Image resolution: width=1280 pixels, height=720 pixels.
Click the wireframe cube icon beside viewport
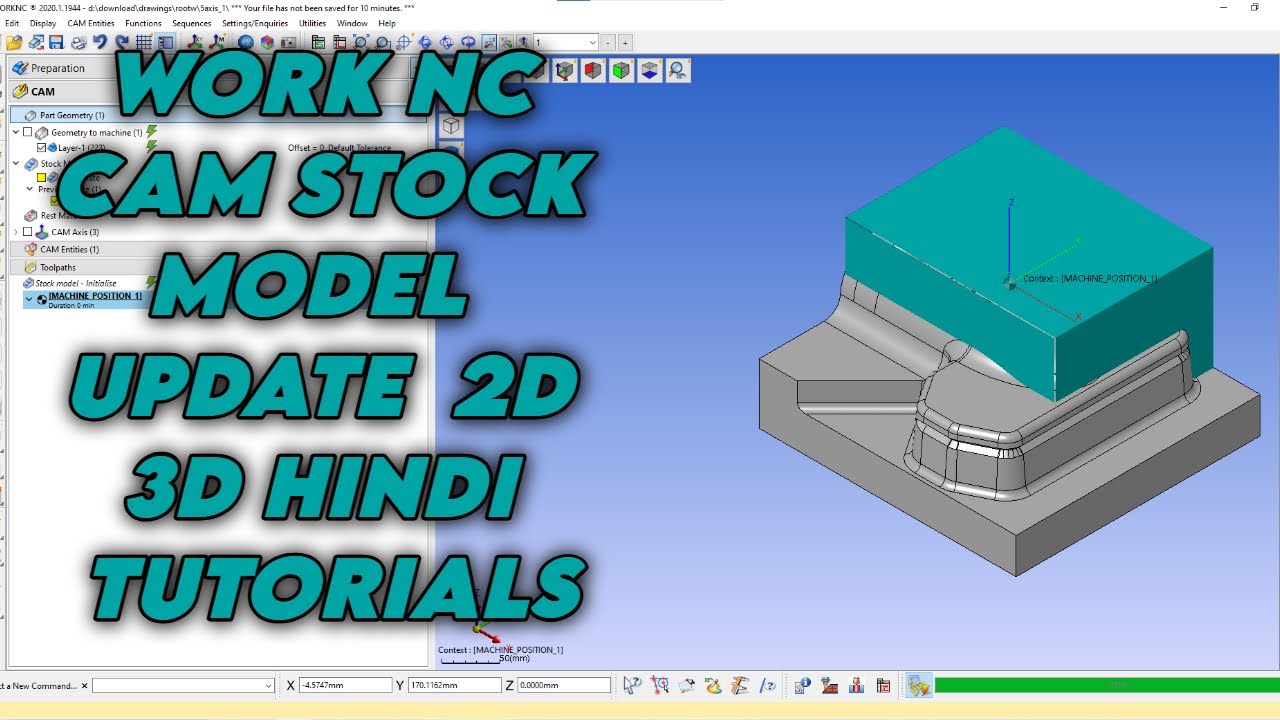coord(451,126)
